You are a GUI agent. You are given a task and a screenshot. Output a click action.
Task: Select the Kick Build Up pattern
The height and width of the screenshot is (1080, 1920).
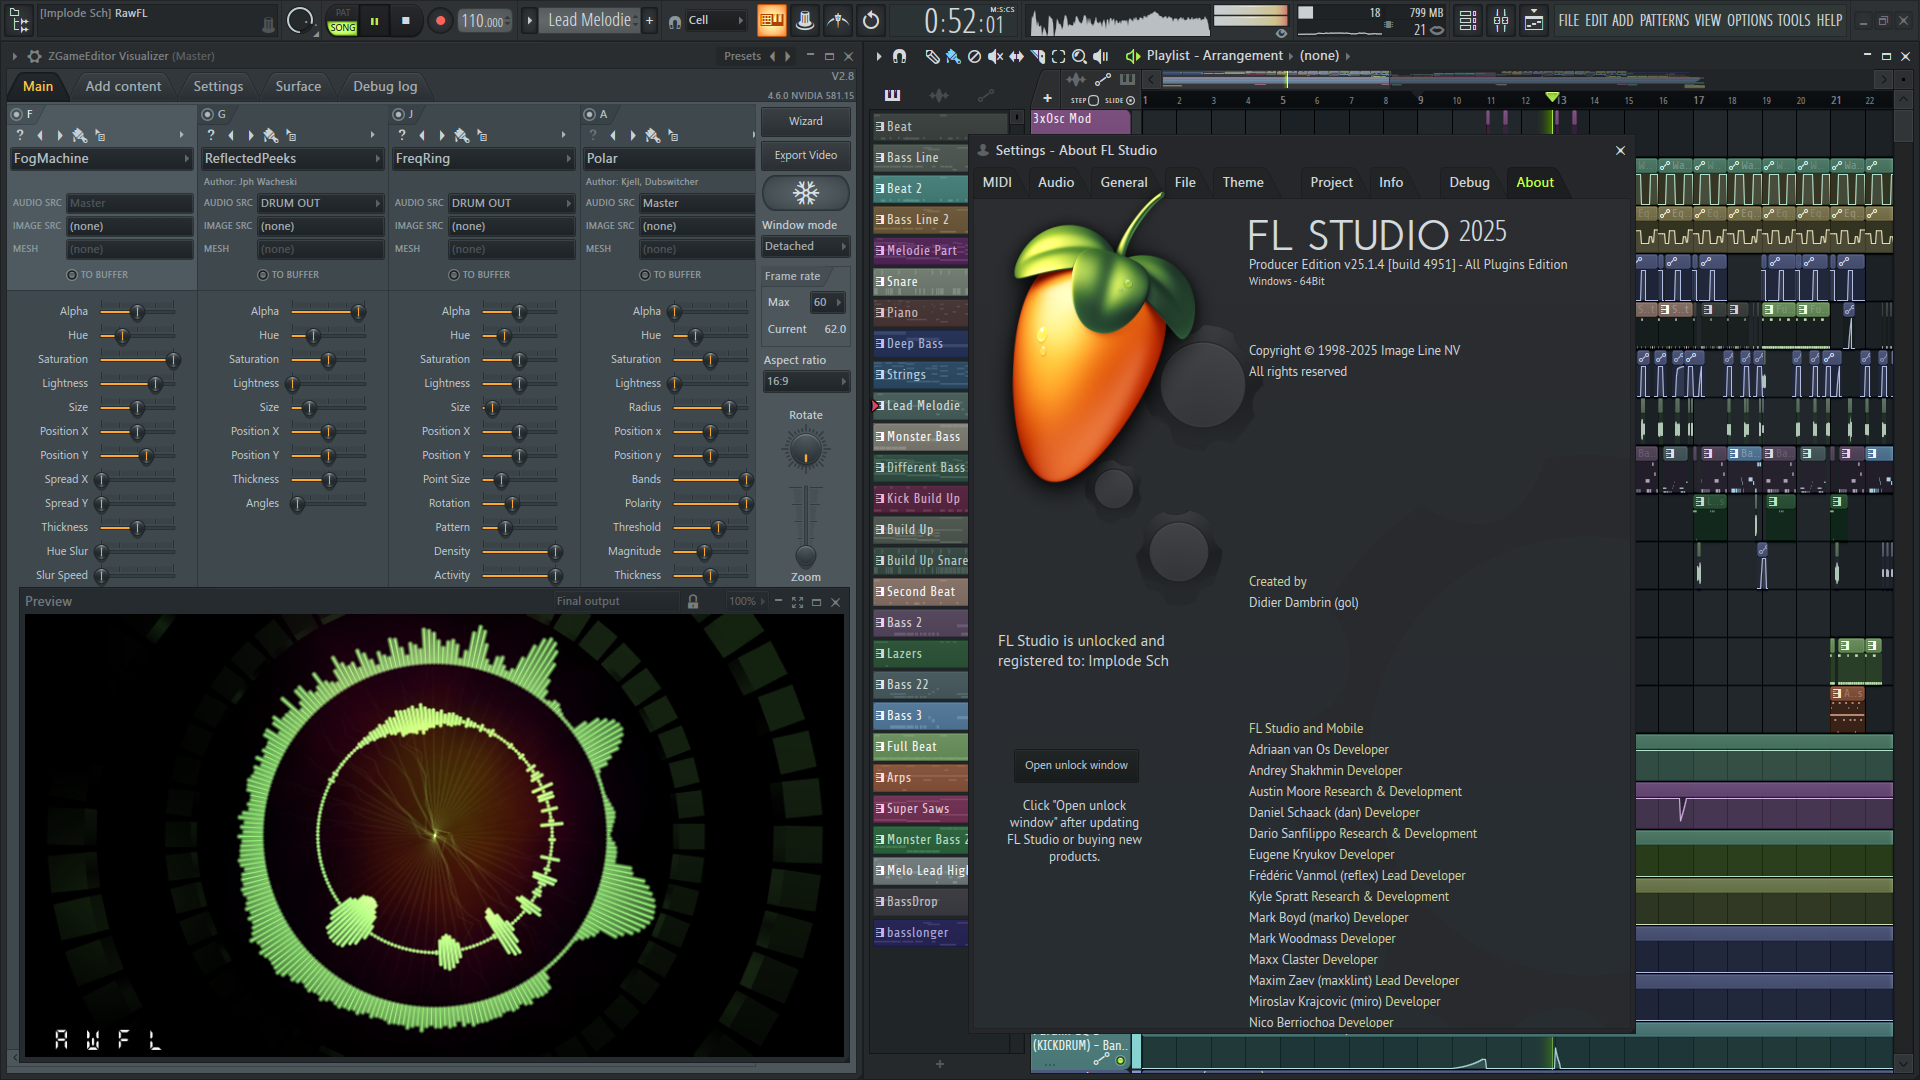tap(921, 498)
